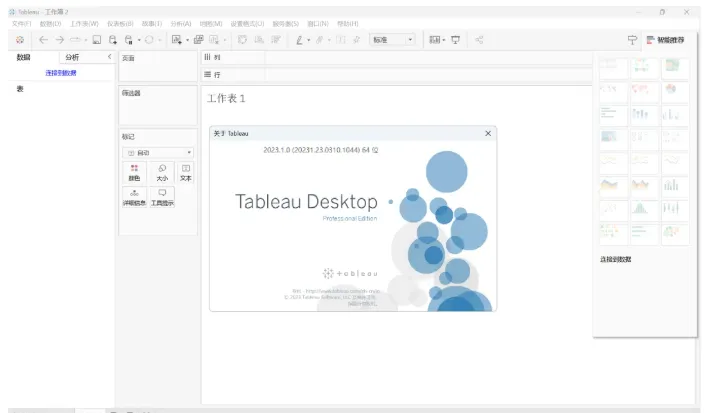Open the 数据(D) menu

50,23
